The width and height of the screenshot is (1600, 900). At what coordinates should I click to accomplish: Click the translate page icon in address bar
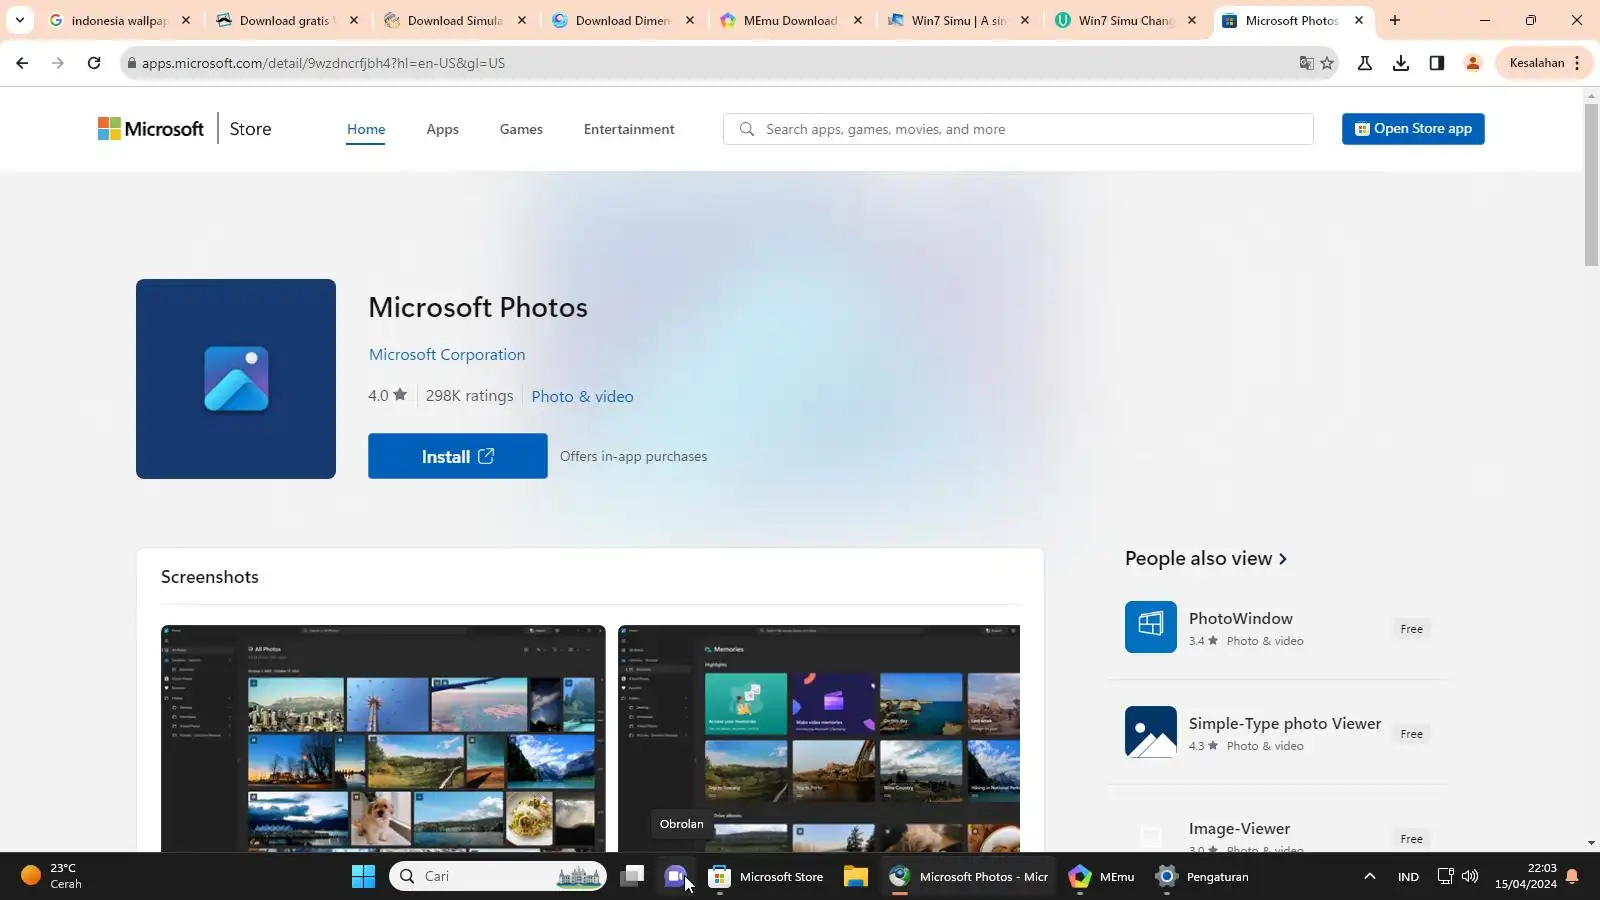[1306, 63]
